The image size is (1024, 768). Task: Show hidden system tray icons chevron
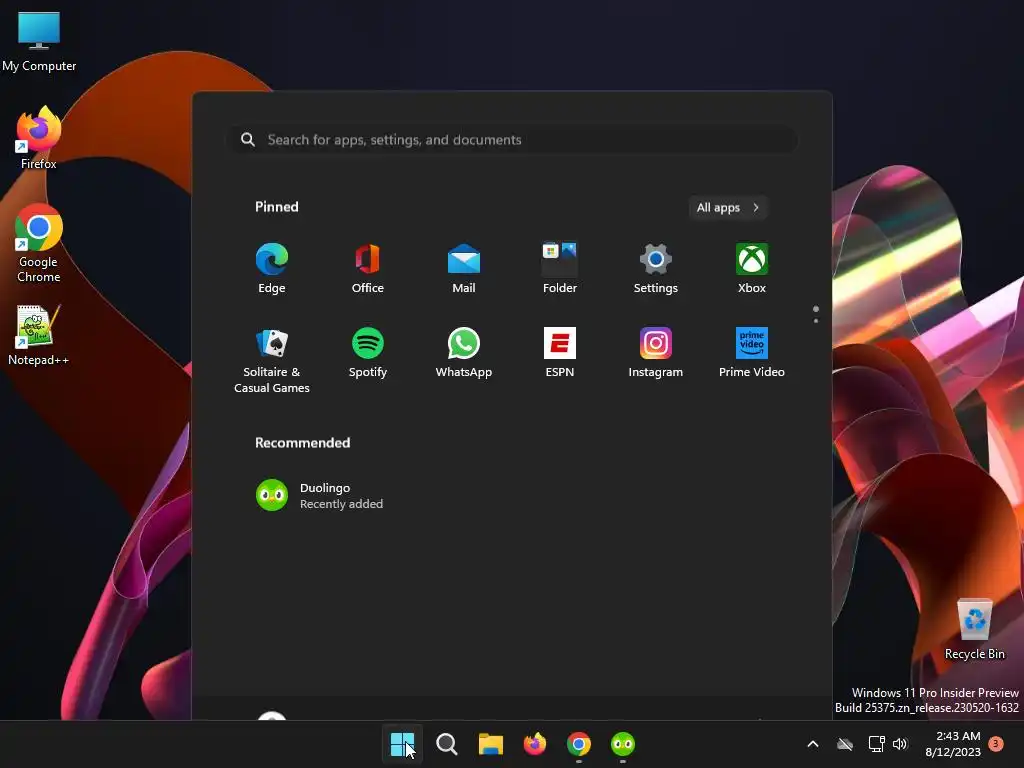click(x=813, y=744)
